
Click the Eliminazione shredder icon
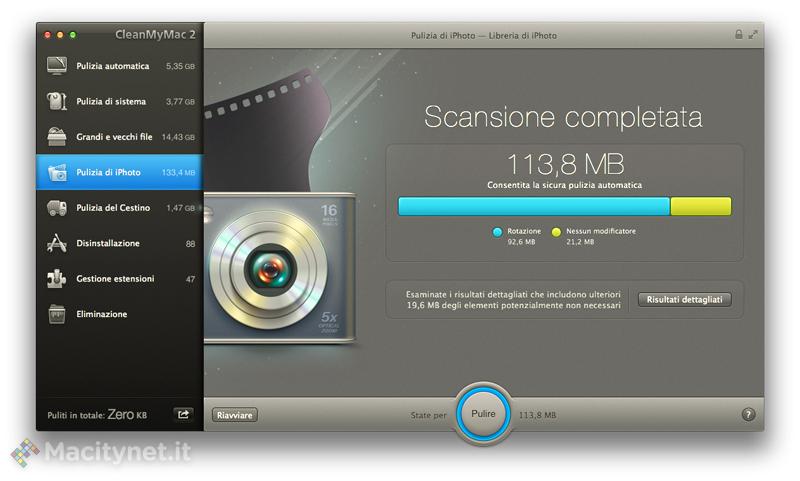tap(57, 314)
